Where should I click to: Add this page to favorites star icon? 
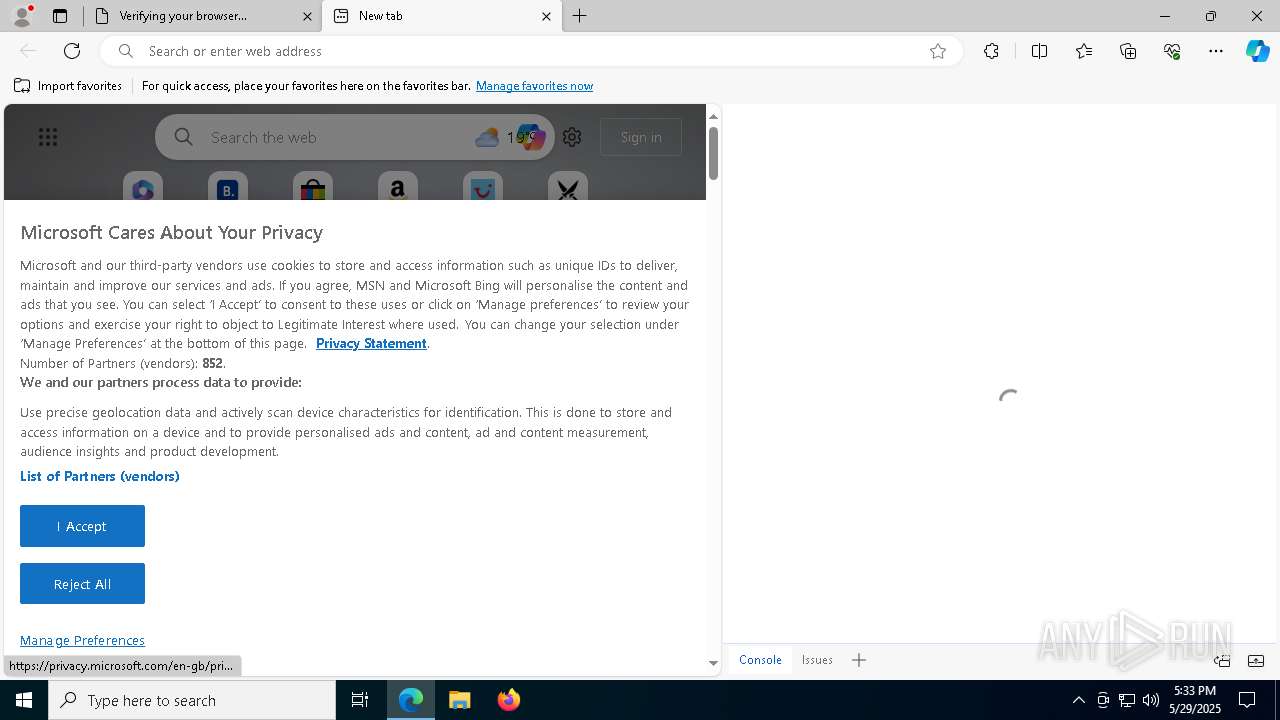click(938, 51)
